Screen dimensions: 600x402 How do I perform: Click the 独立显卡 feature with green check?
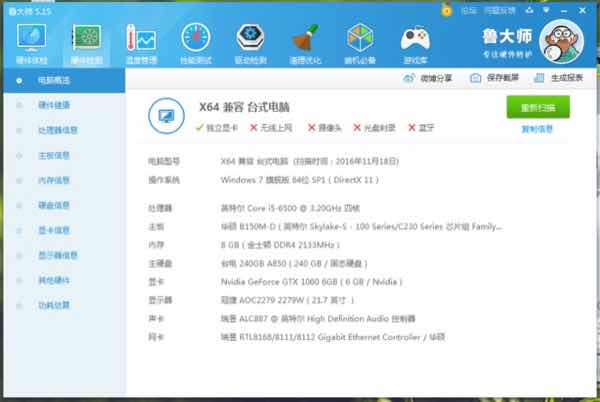(217, 128)
